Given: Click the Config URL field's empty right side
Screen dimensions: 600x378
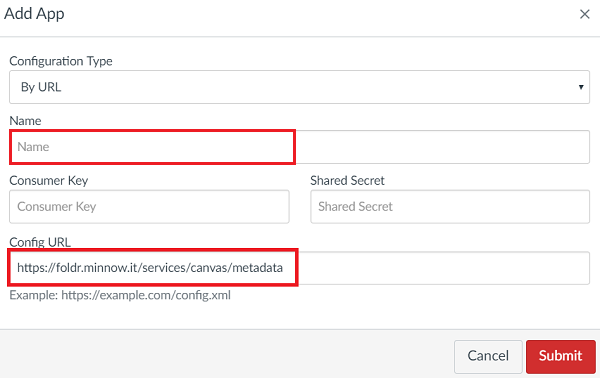Looking at the screenshot, I should (444, 268).
